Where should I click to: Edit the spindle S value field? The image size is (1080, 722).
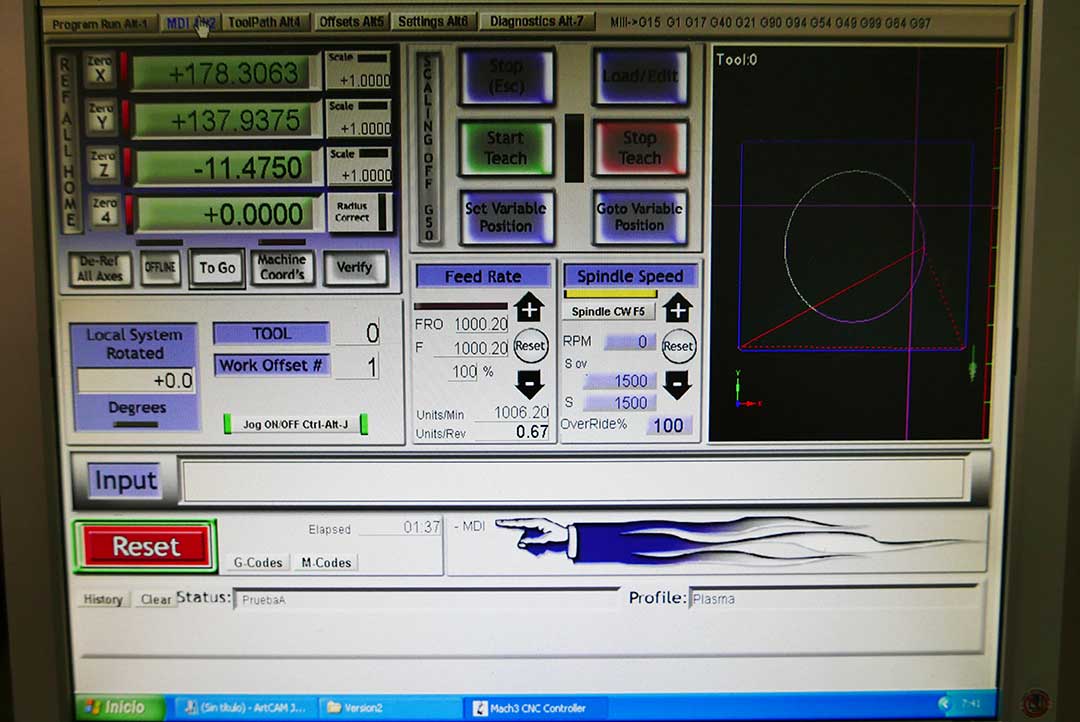point(619,403)
